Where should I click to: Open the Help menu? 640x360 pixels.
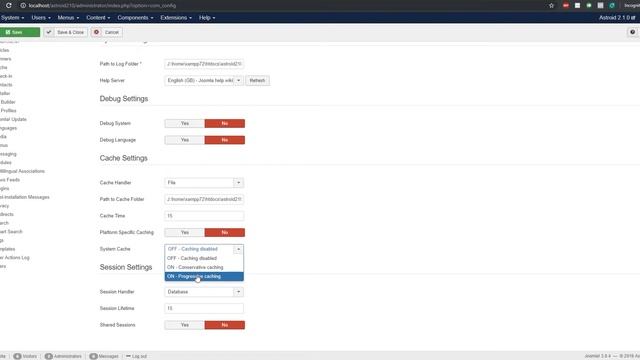tap(207, 18)
